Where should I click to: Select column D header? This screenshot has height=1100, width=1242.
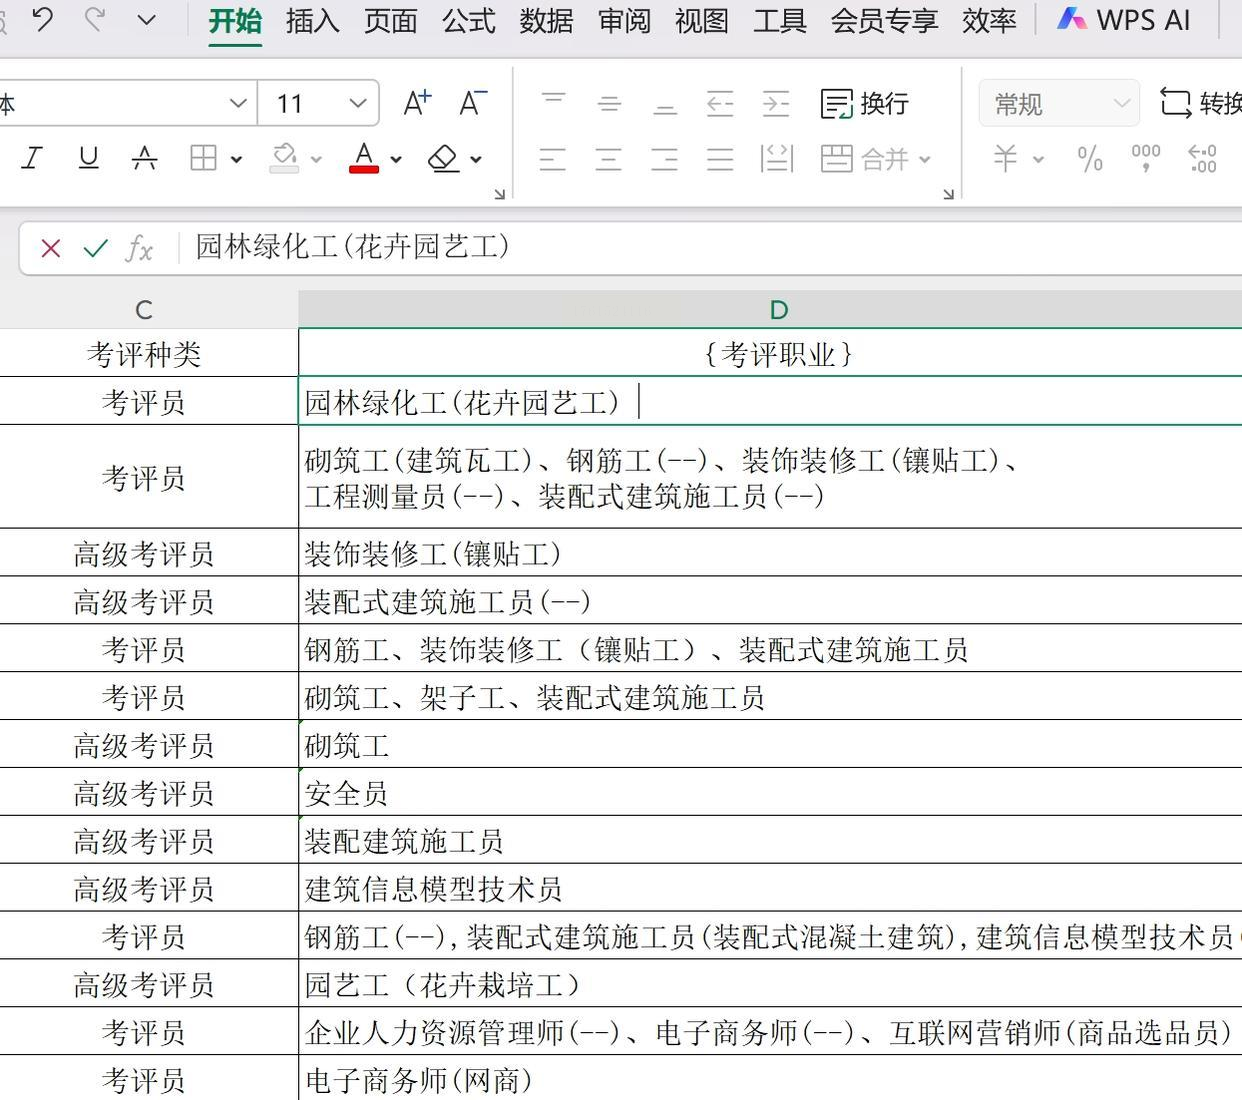click(x=778, y=310)
